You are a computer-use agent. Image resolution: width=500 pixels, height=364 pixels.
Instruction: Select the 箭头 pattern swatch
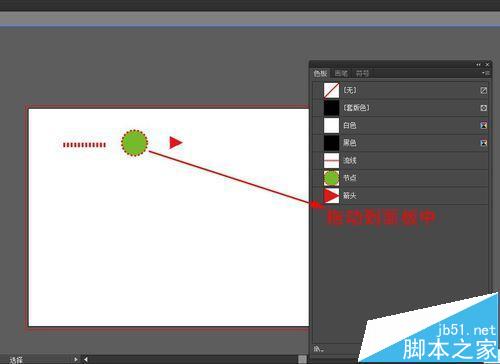click(x=400, y=196)
